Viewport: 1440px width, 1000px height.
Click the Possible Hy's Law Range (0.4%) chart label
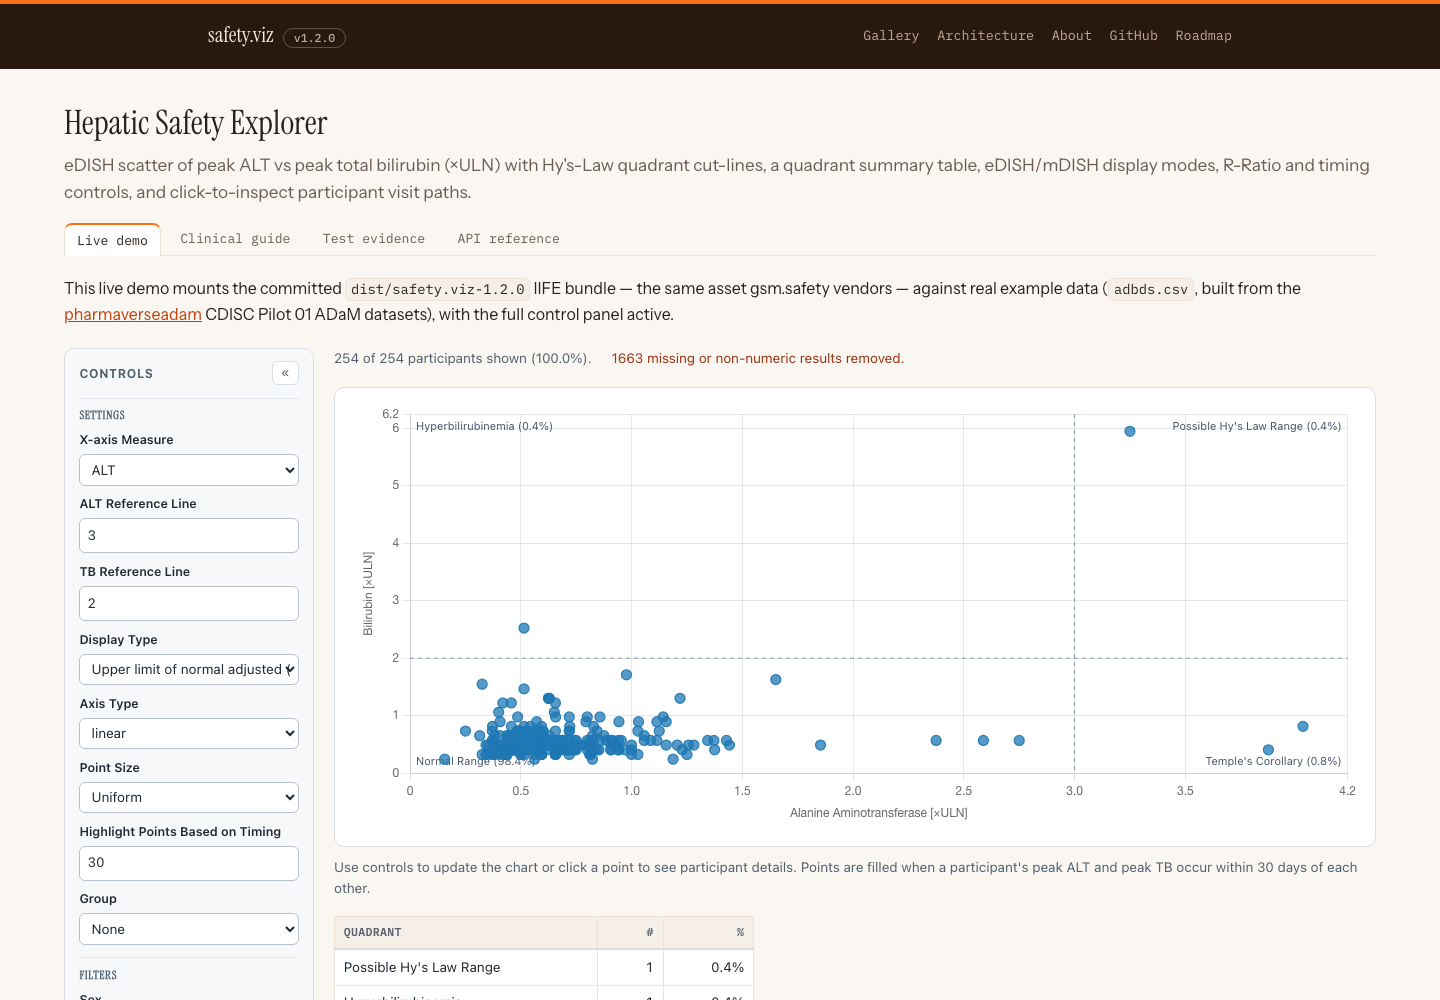pyautogui.click(x=1256, y=426)
